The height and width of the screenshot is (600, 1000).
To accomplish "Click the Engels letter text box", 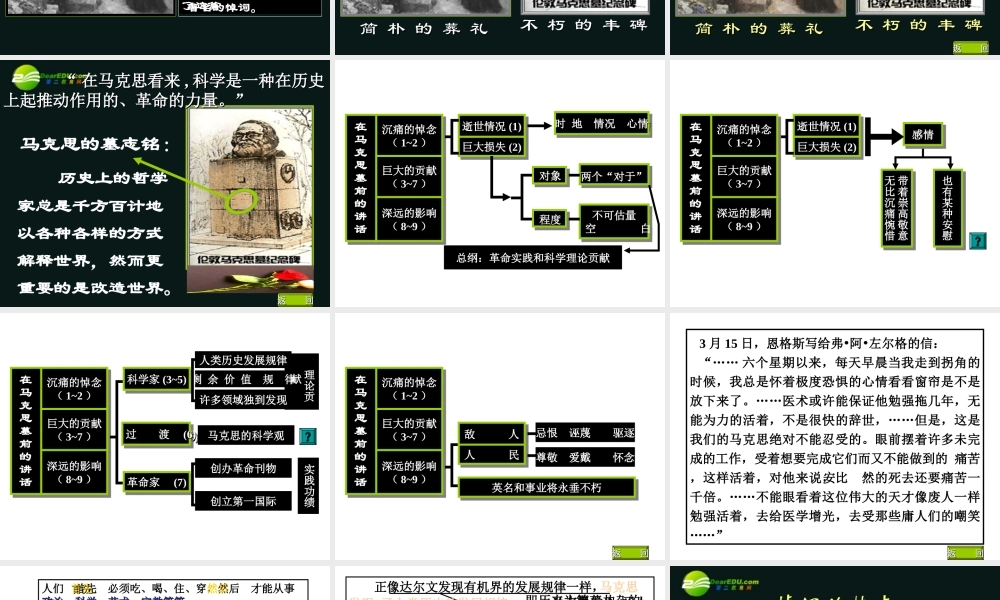I will pos(835,437).
